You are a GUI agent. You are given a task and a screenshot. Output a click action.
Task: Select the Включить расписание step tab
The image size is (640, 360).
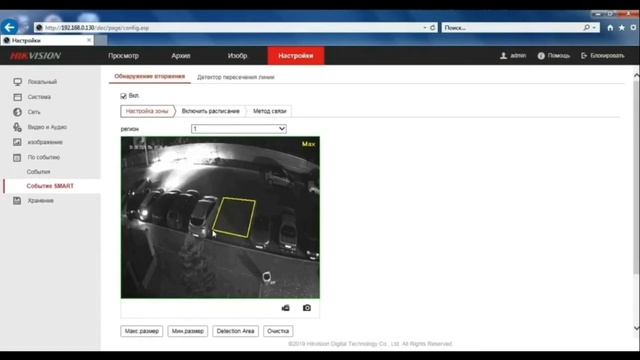(x=210, y=111)
